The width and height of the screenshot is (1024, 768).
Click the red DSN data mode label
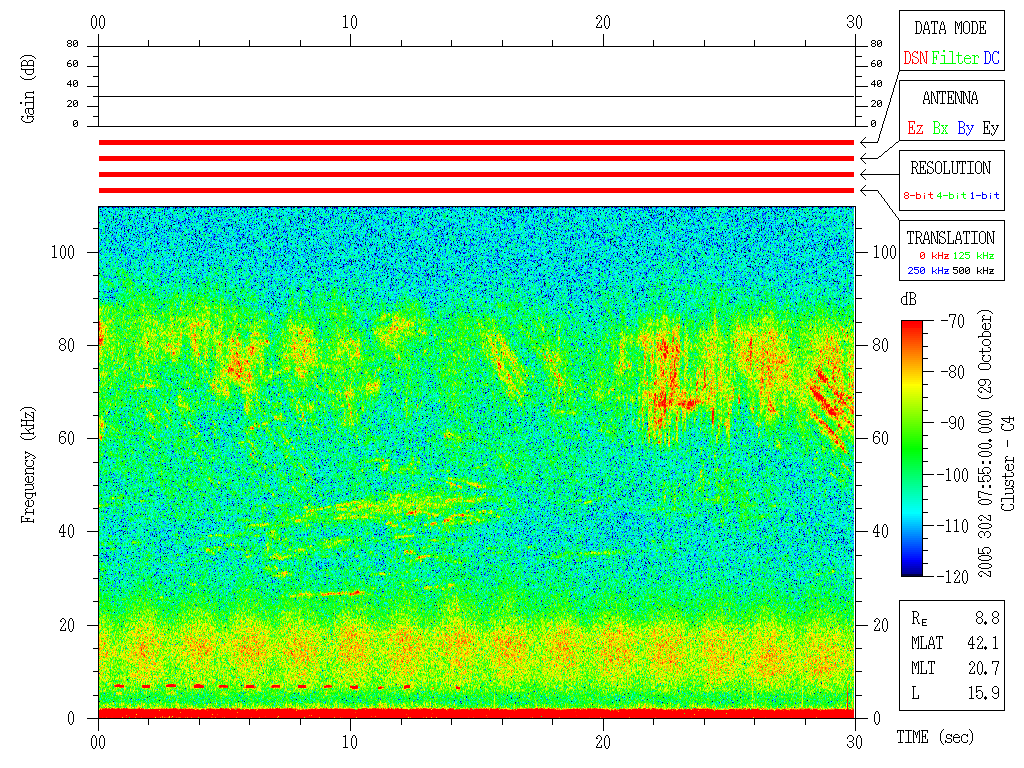pos(915,58)
